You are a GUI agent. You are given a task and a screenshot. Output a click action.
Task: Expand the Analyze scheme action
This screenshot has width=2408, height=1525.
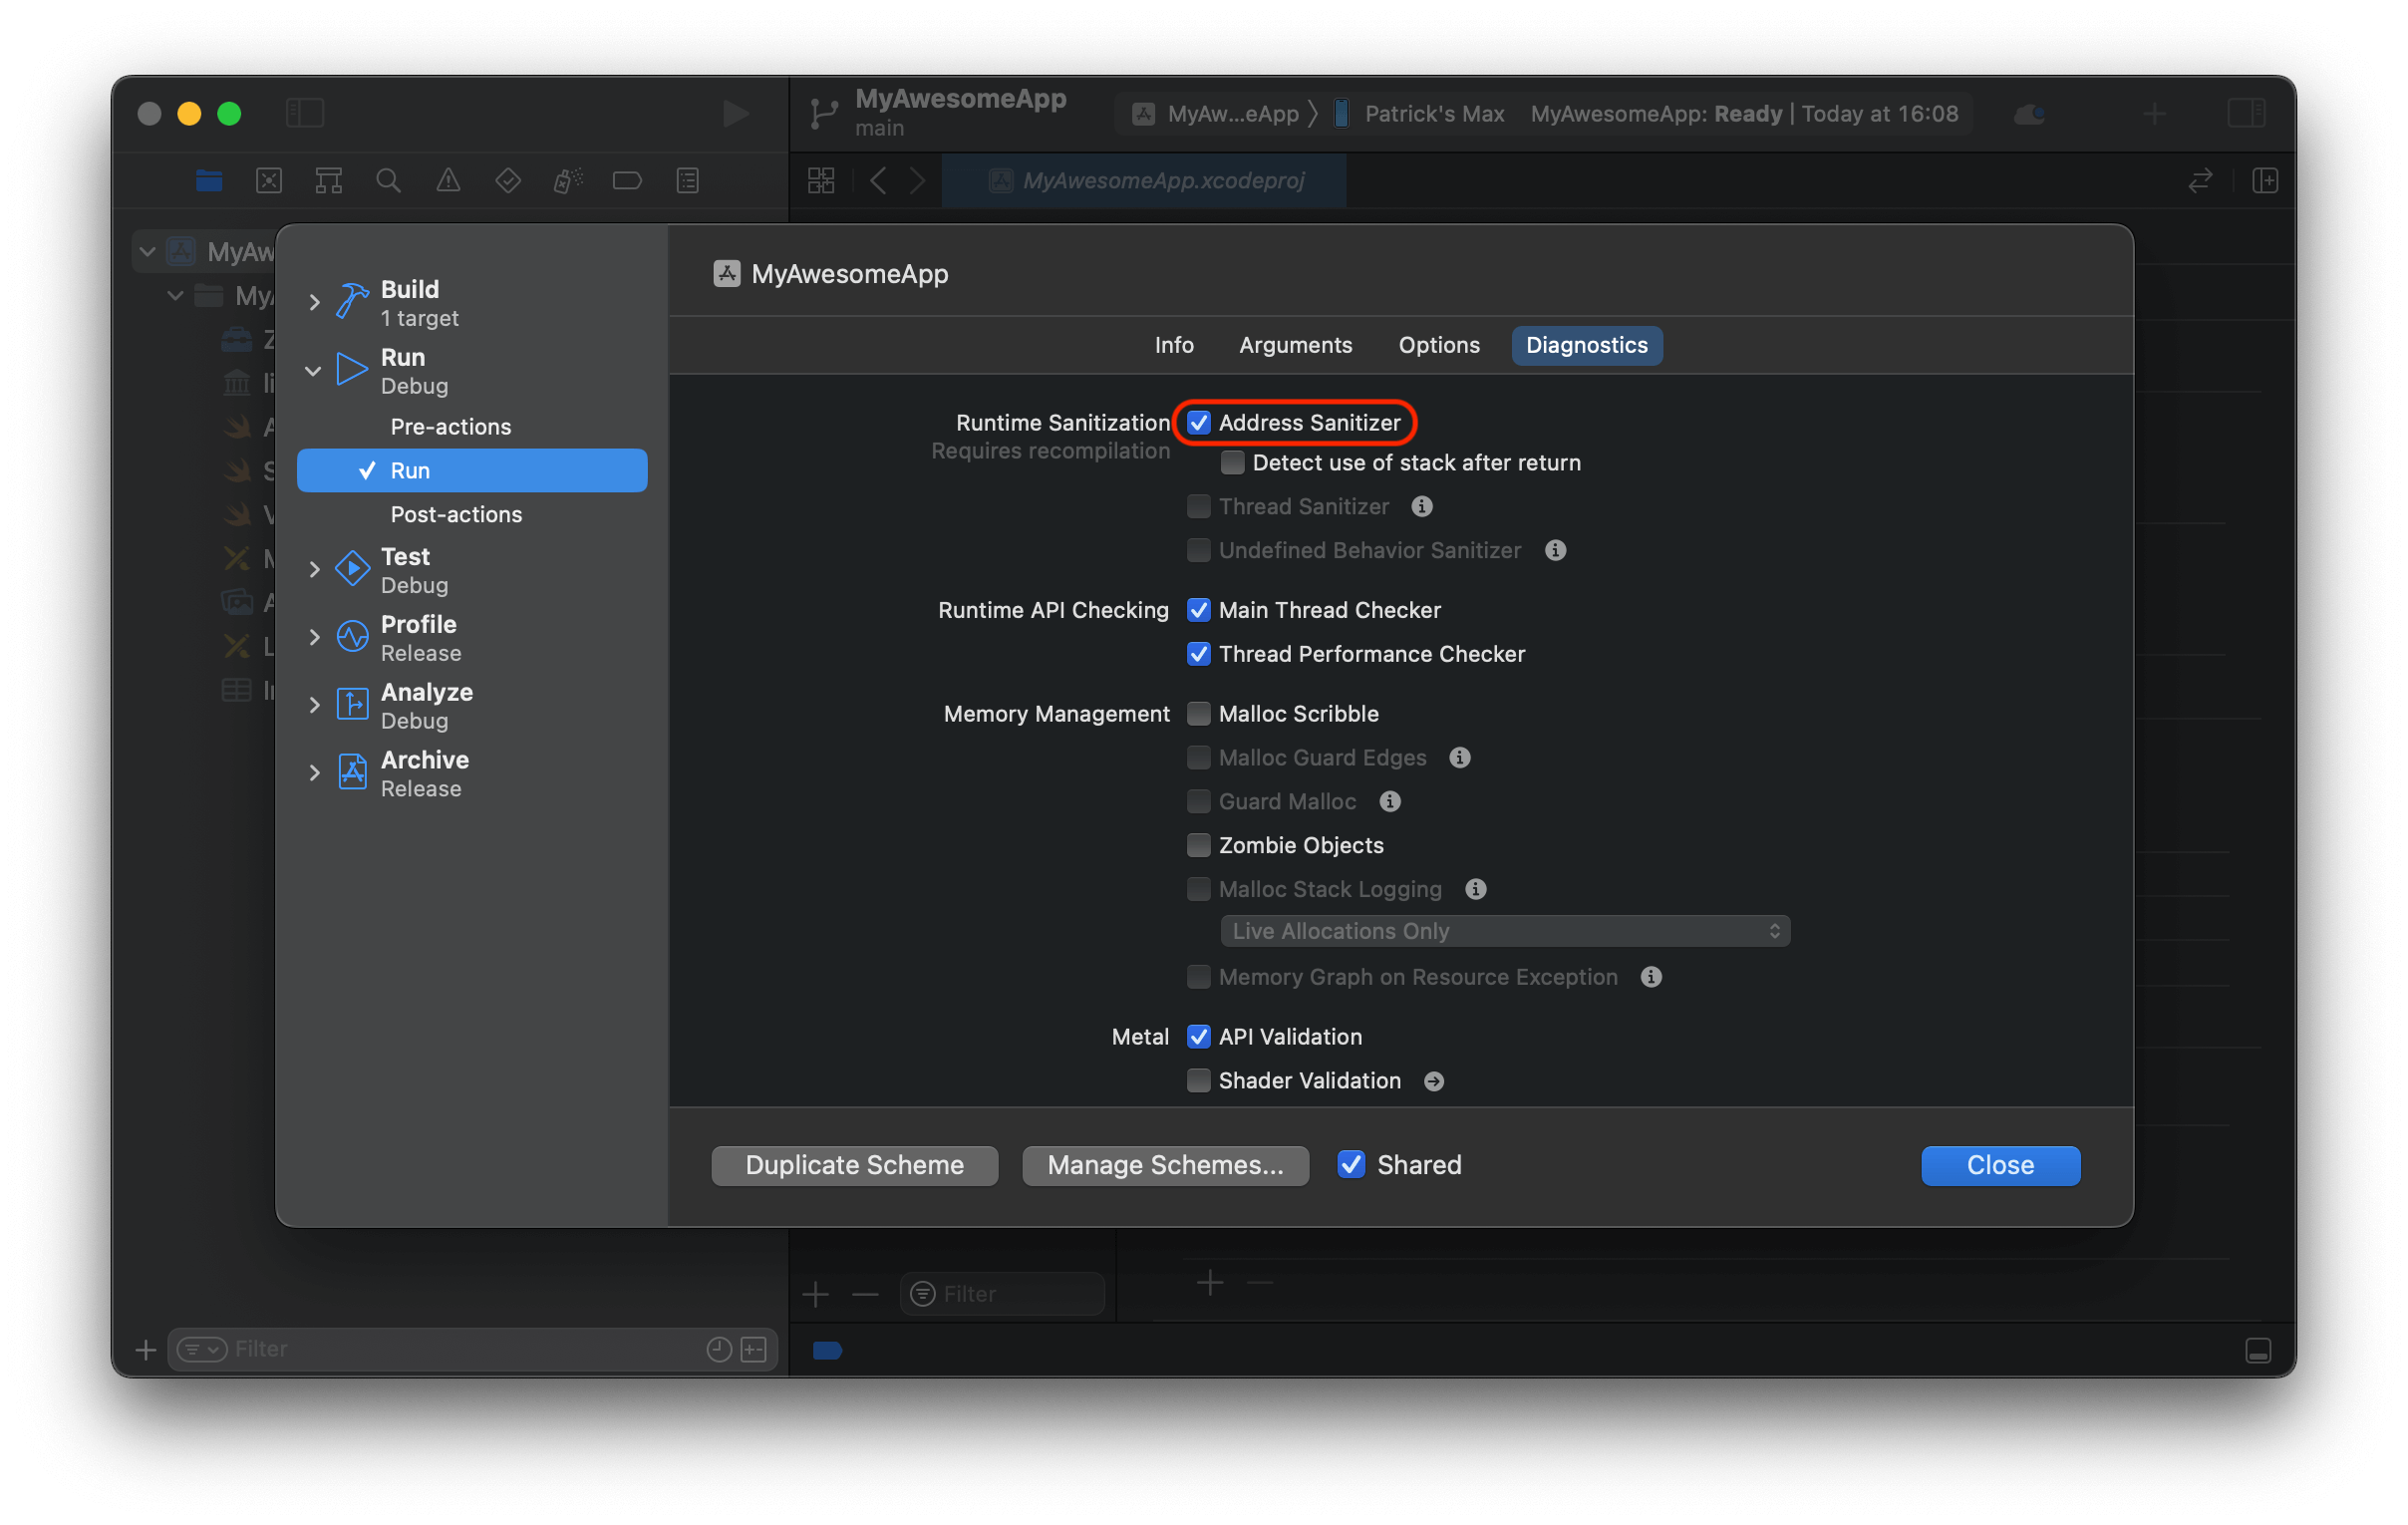point(314,706)
